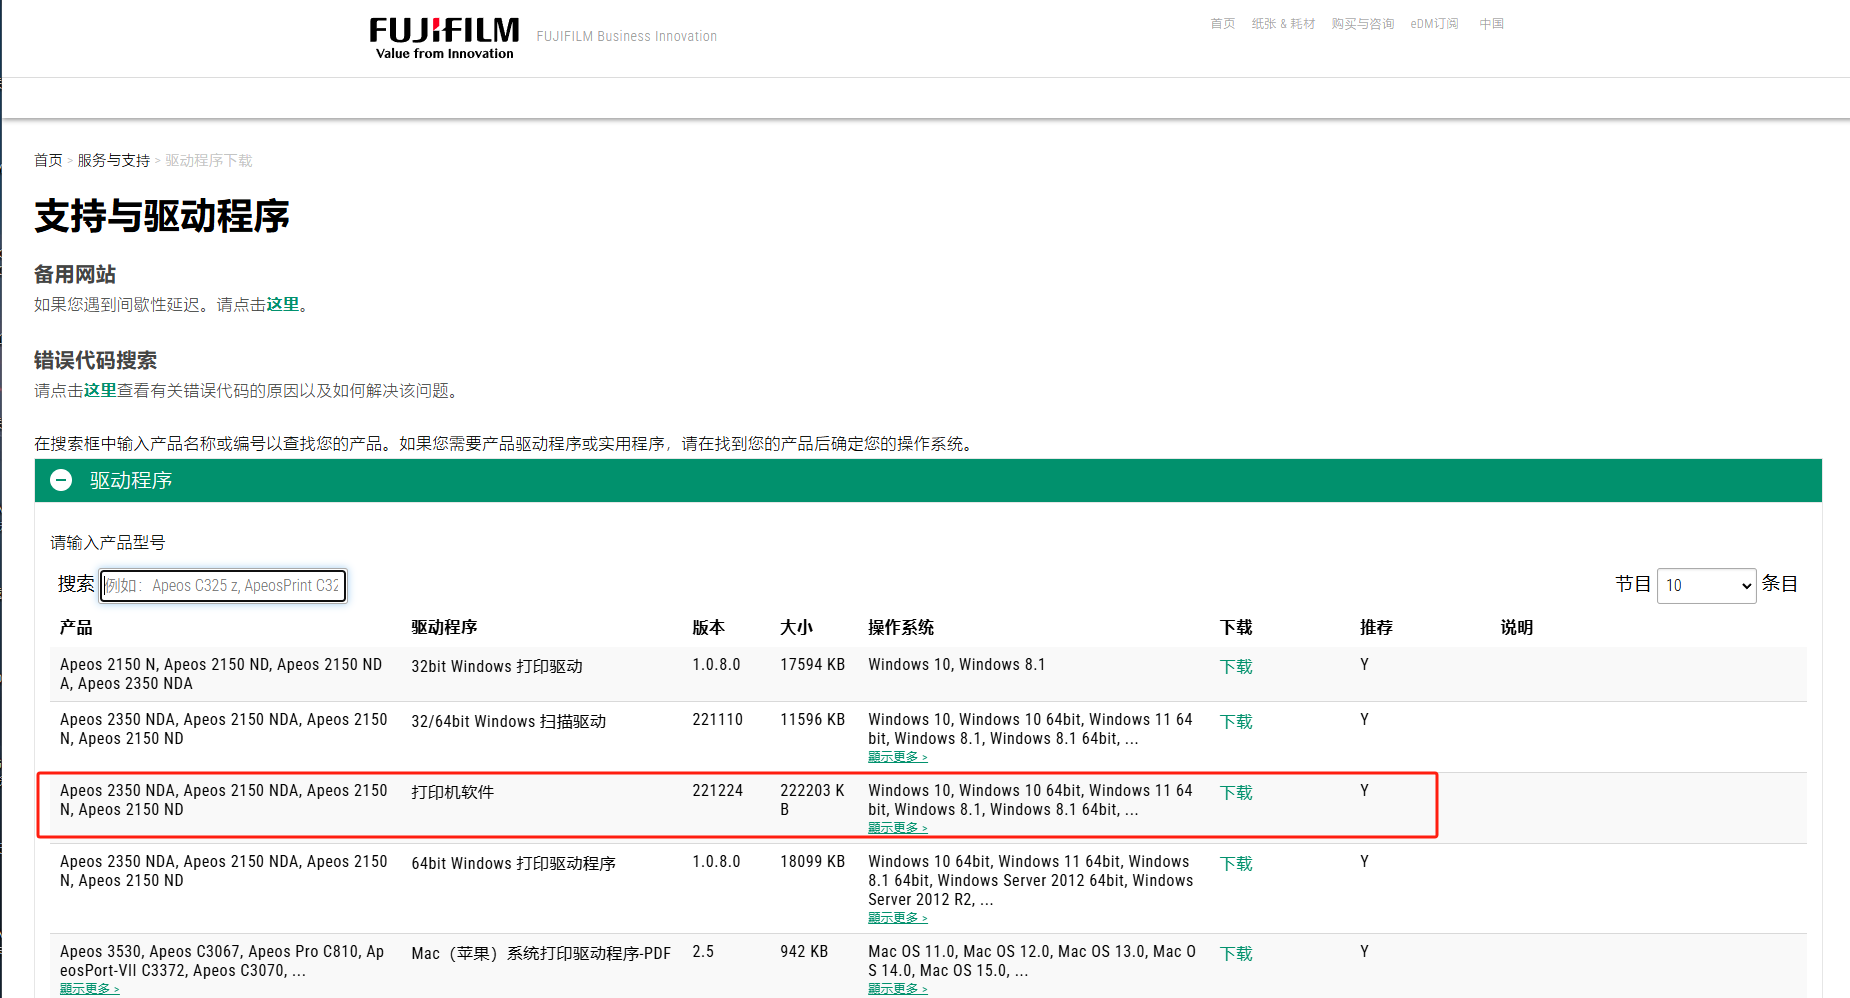Click the 错误代码搜索 heading
The image size is (1850, 998).
click(95, 361)
